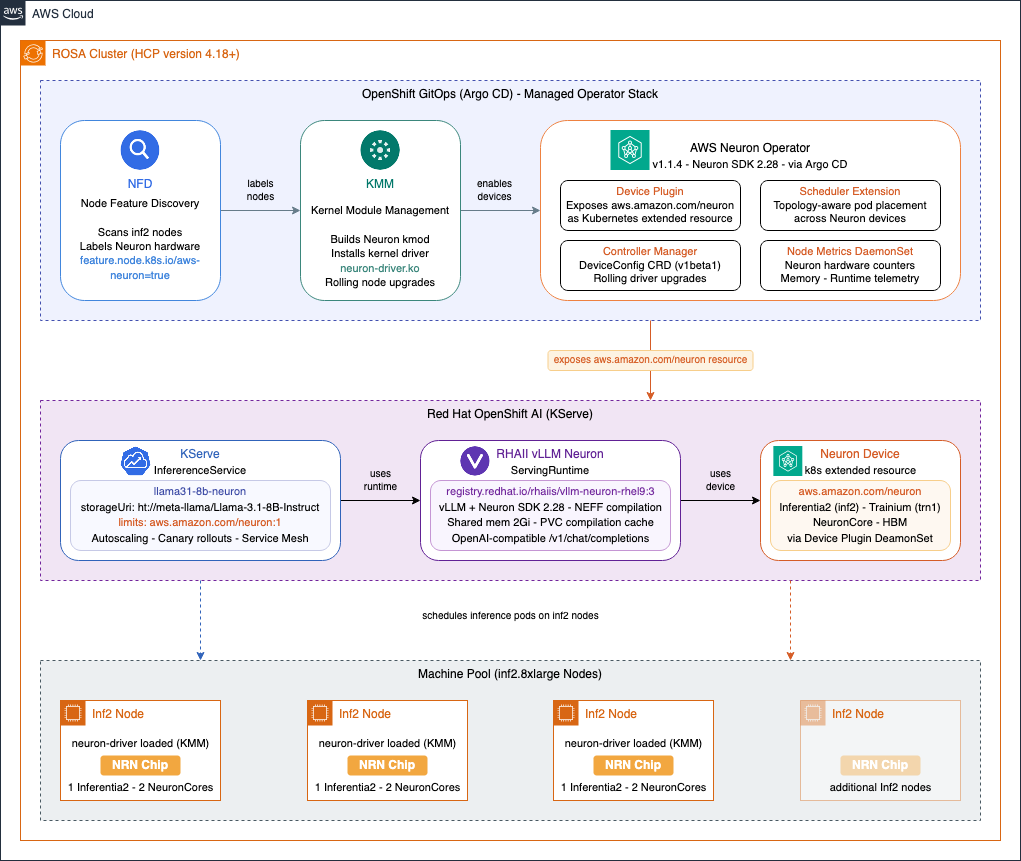Screen dimensions: 1021x861
Task: Click the 'KServe' title text
Action: click(x=199, y=454)
